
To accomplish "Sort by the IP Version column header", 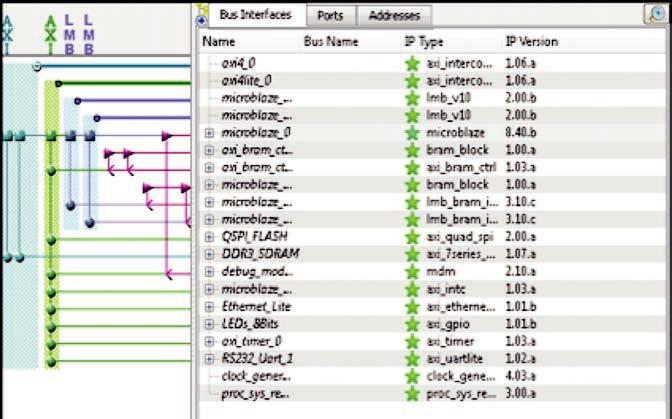I will click(531, 42).
